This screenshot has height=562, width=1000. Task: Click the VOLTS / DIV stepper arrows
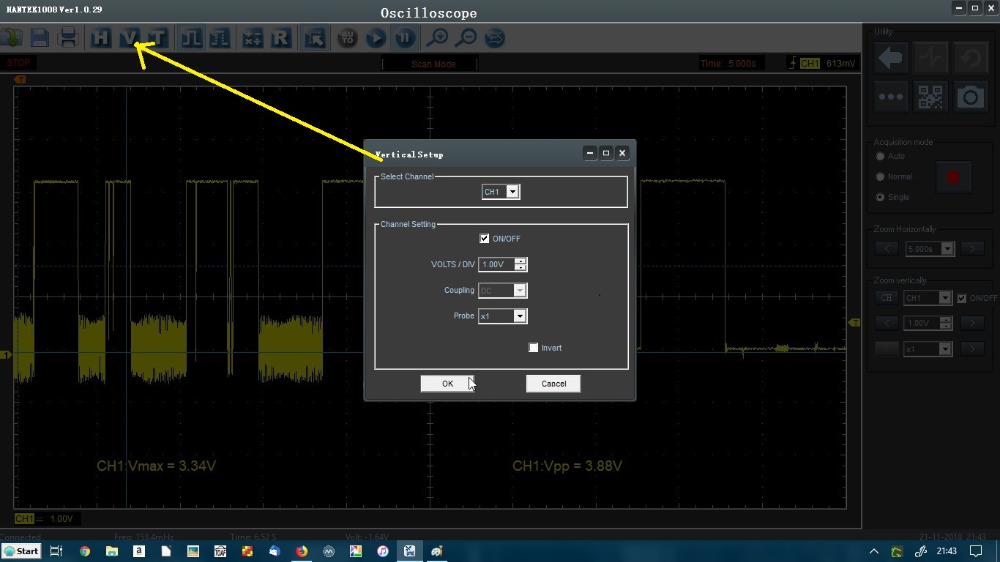point(520,265)
